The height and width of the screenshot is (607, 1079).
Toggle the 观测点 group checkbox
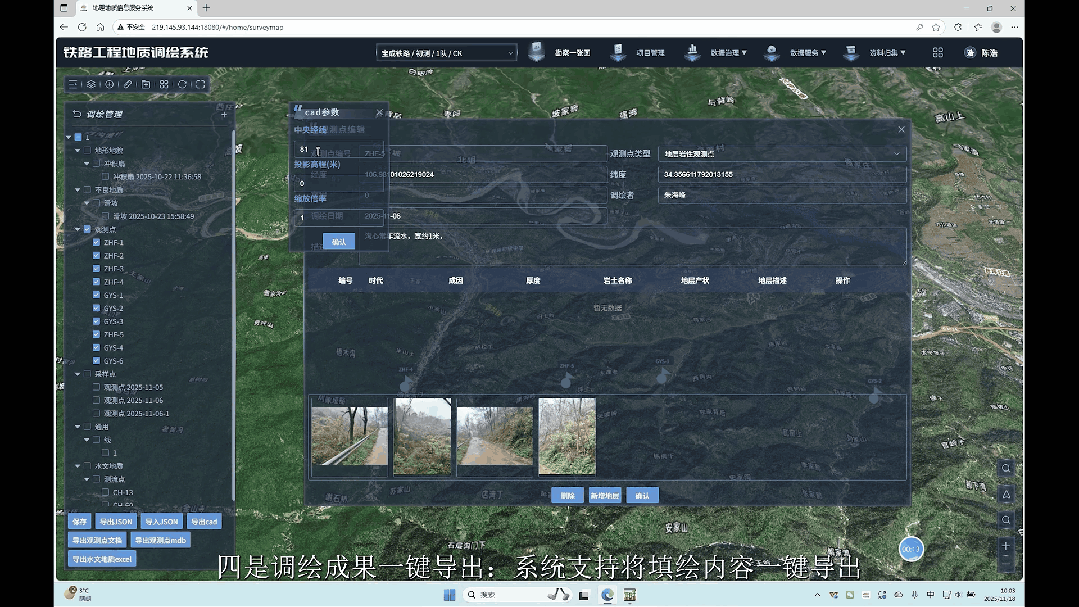87,229
